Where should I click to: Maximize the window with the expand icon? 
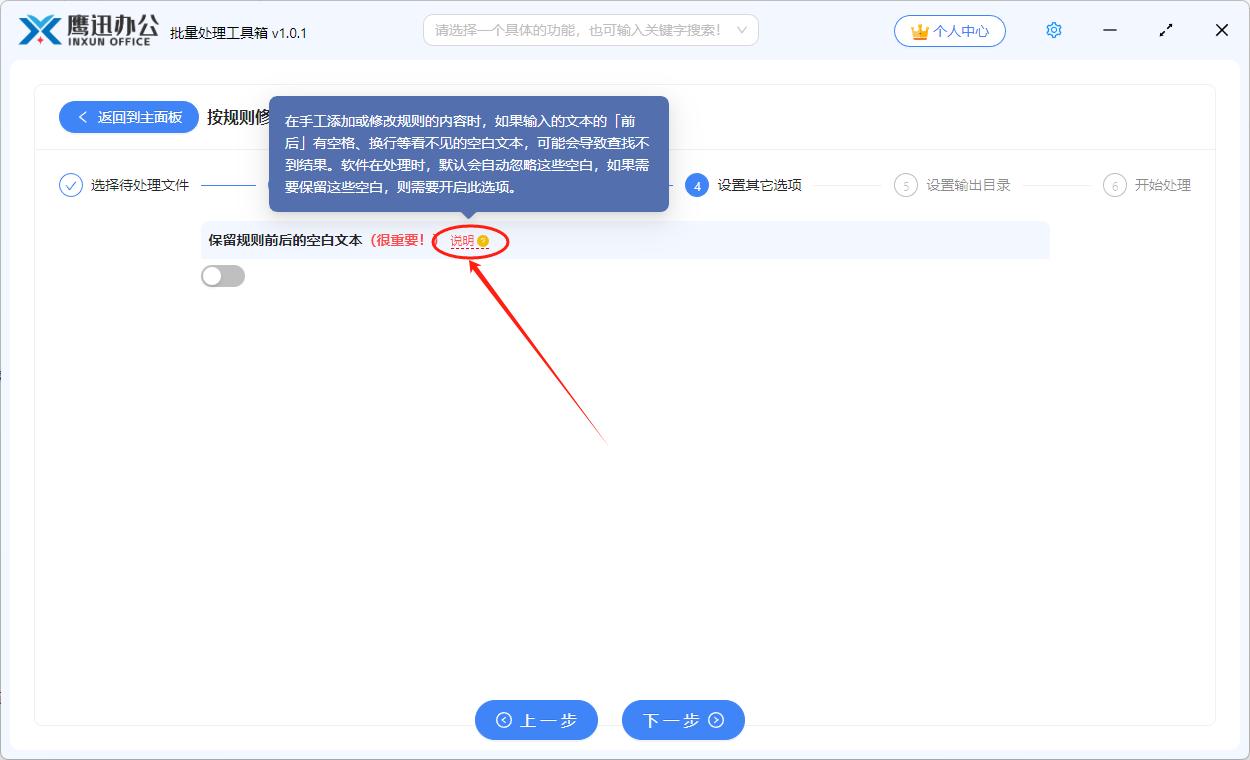(1166, 31)
